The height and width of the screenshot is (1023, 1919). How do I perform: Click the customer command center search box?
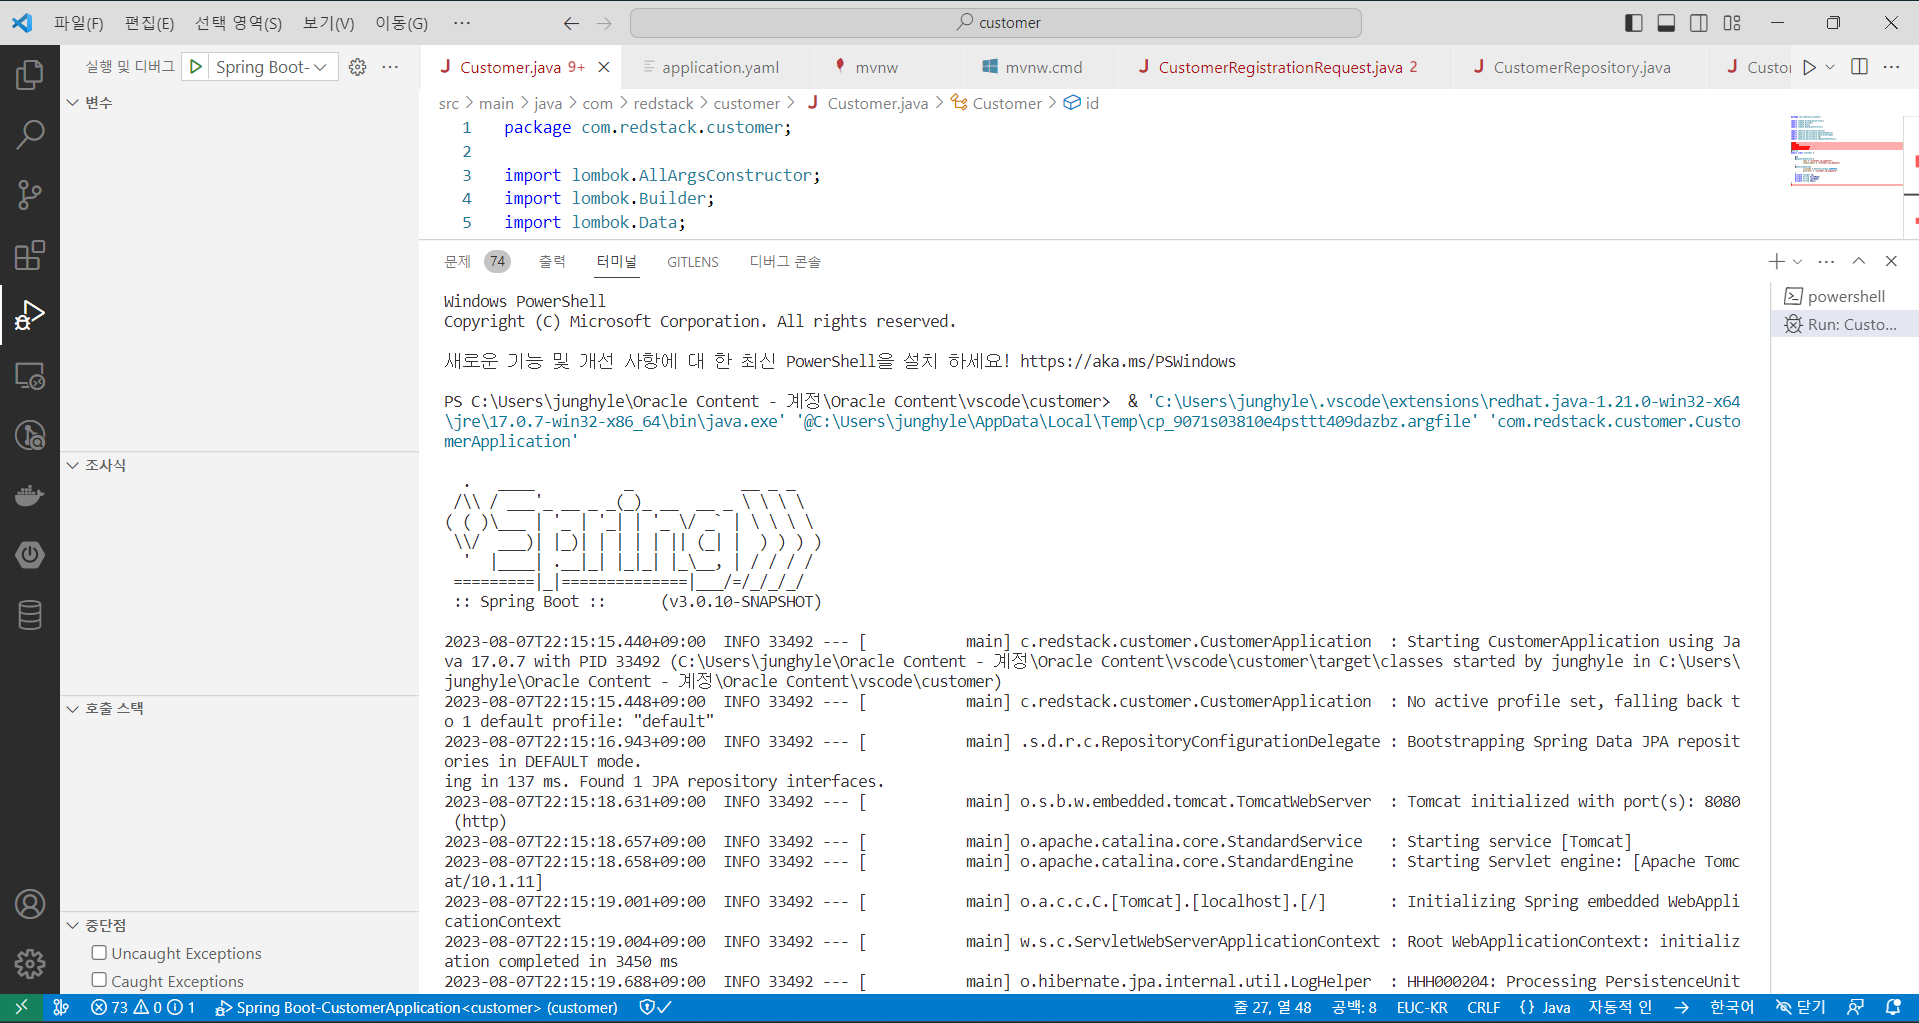pyautogui.click(x=995, y=23)
